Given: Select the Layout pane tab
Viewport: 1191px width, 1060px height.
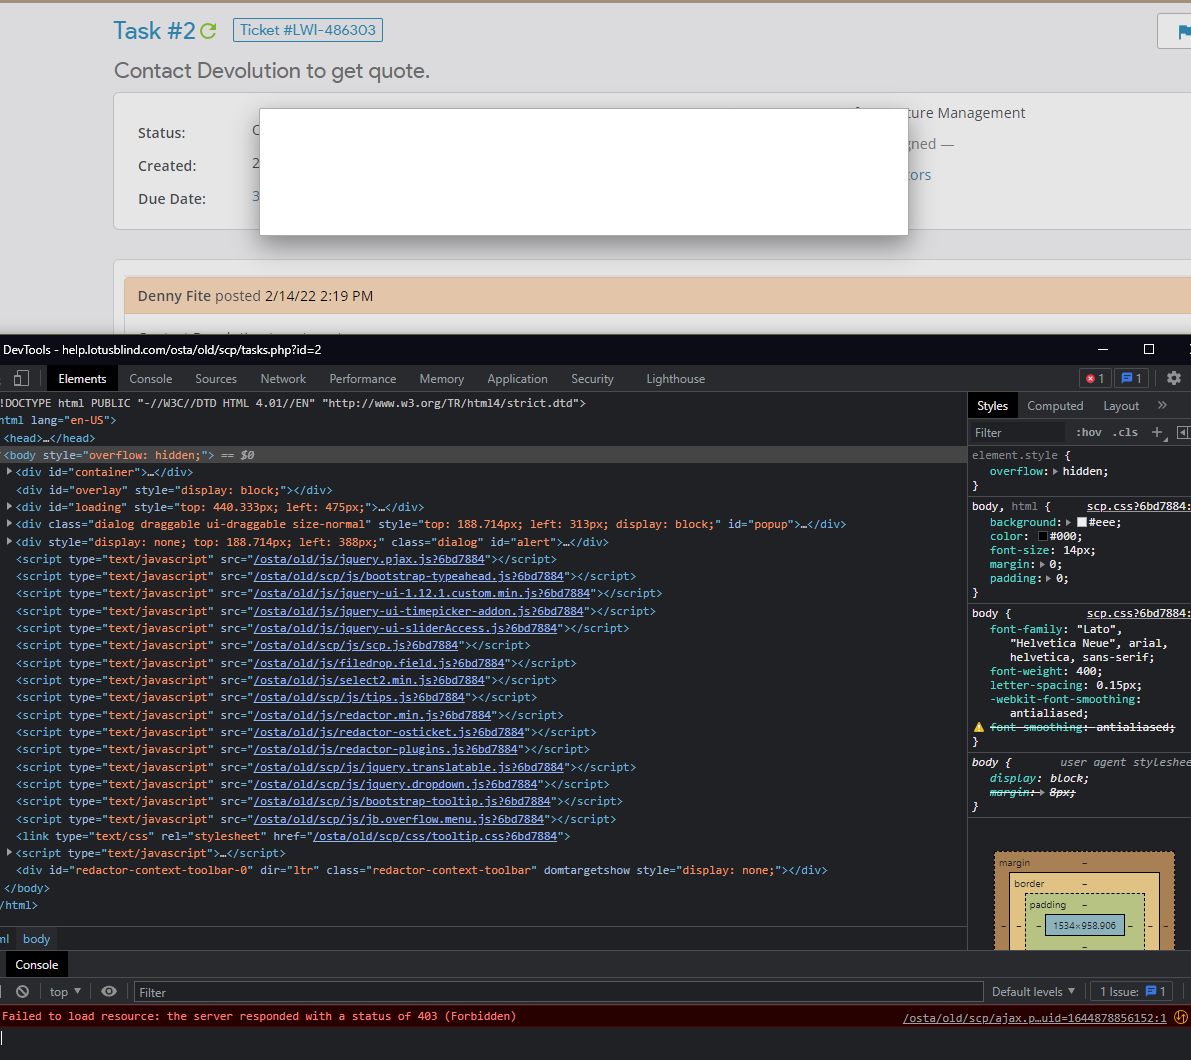Looking at the screenshot, I should pyautogui.click(x=1120, y=405).
